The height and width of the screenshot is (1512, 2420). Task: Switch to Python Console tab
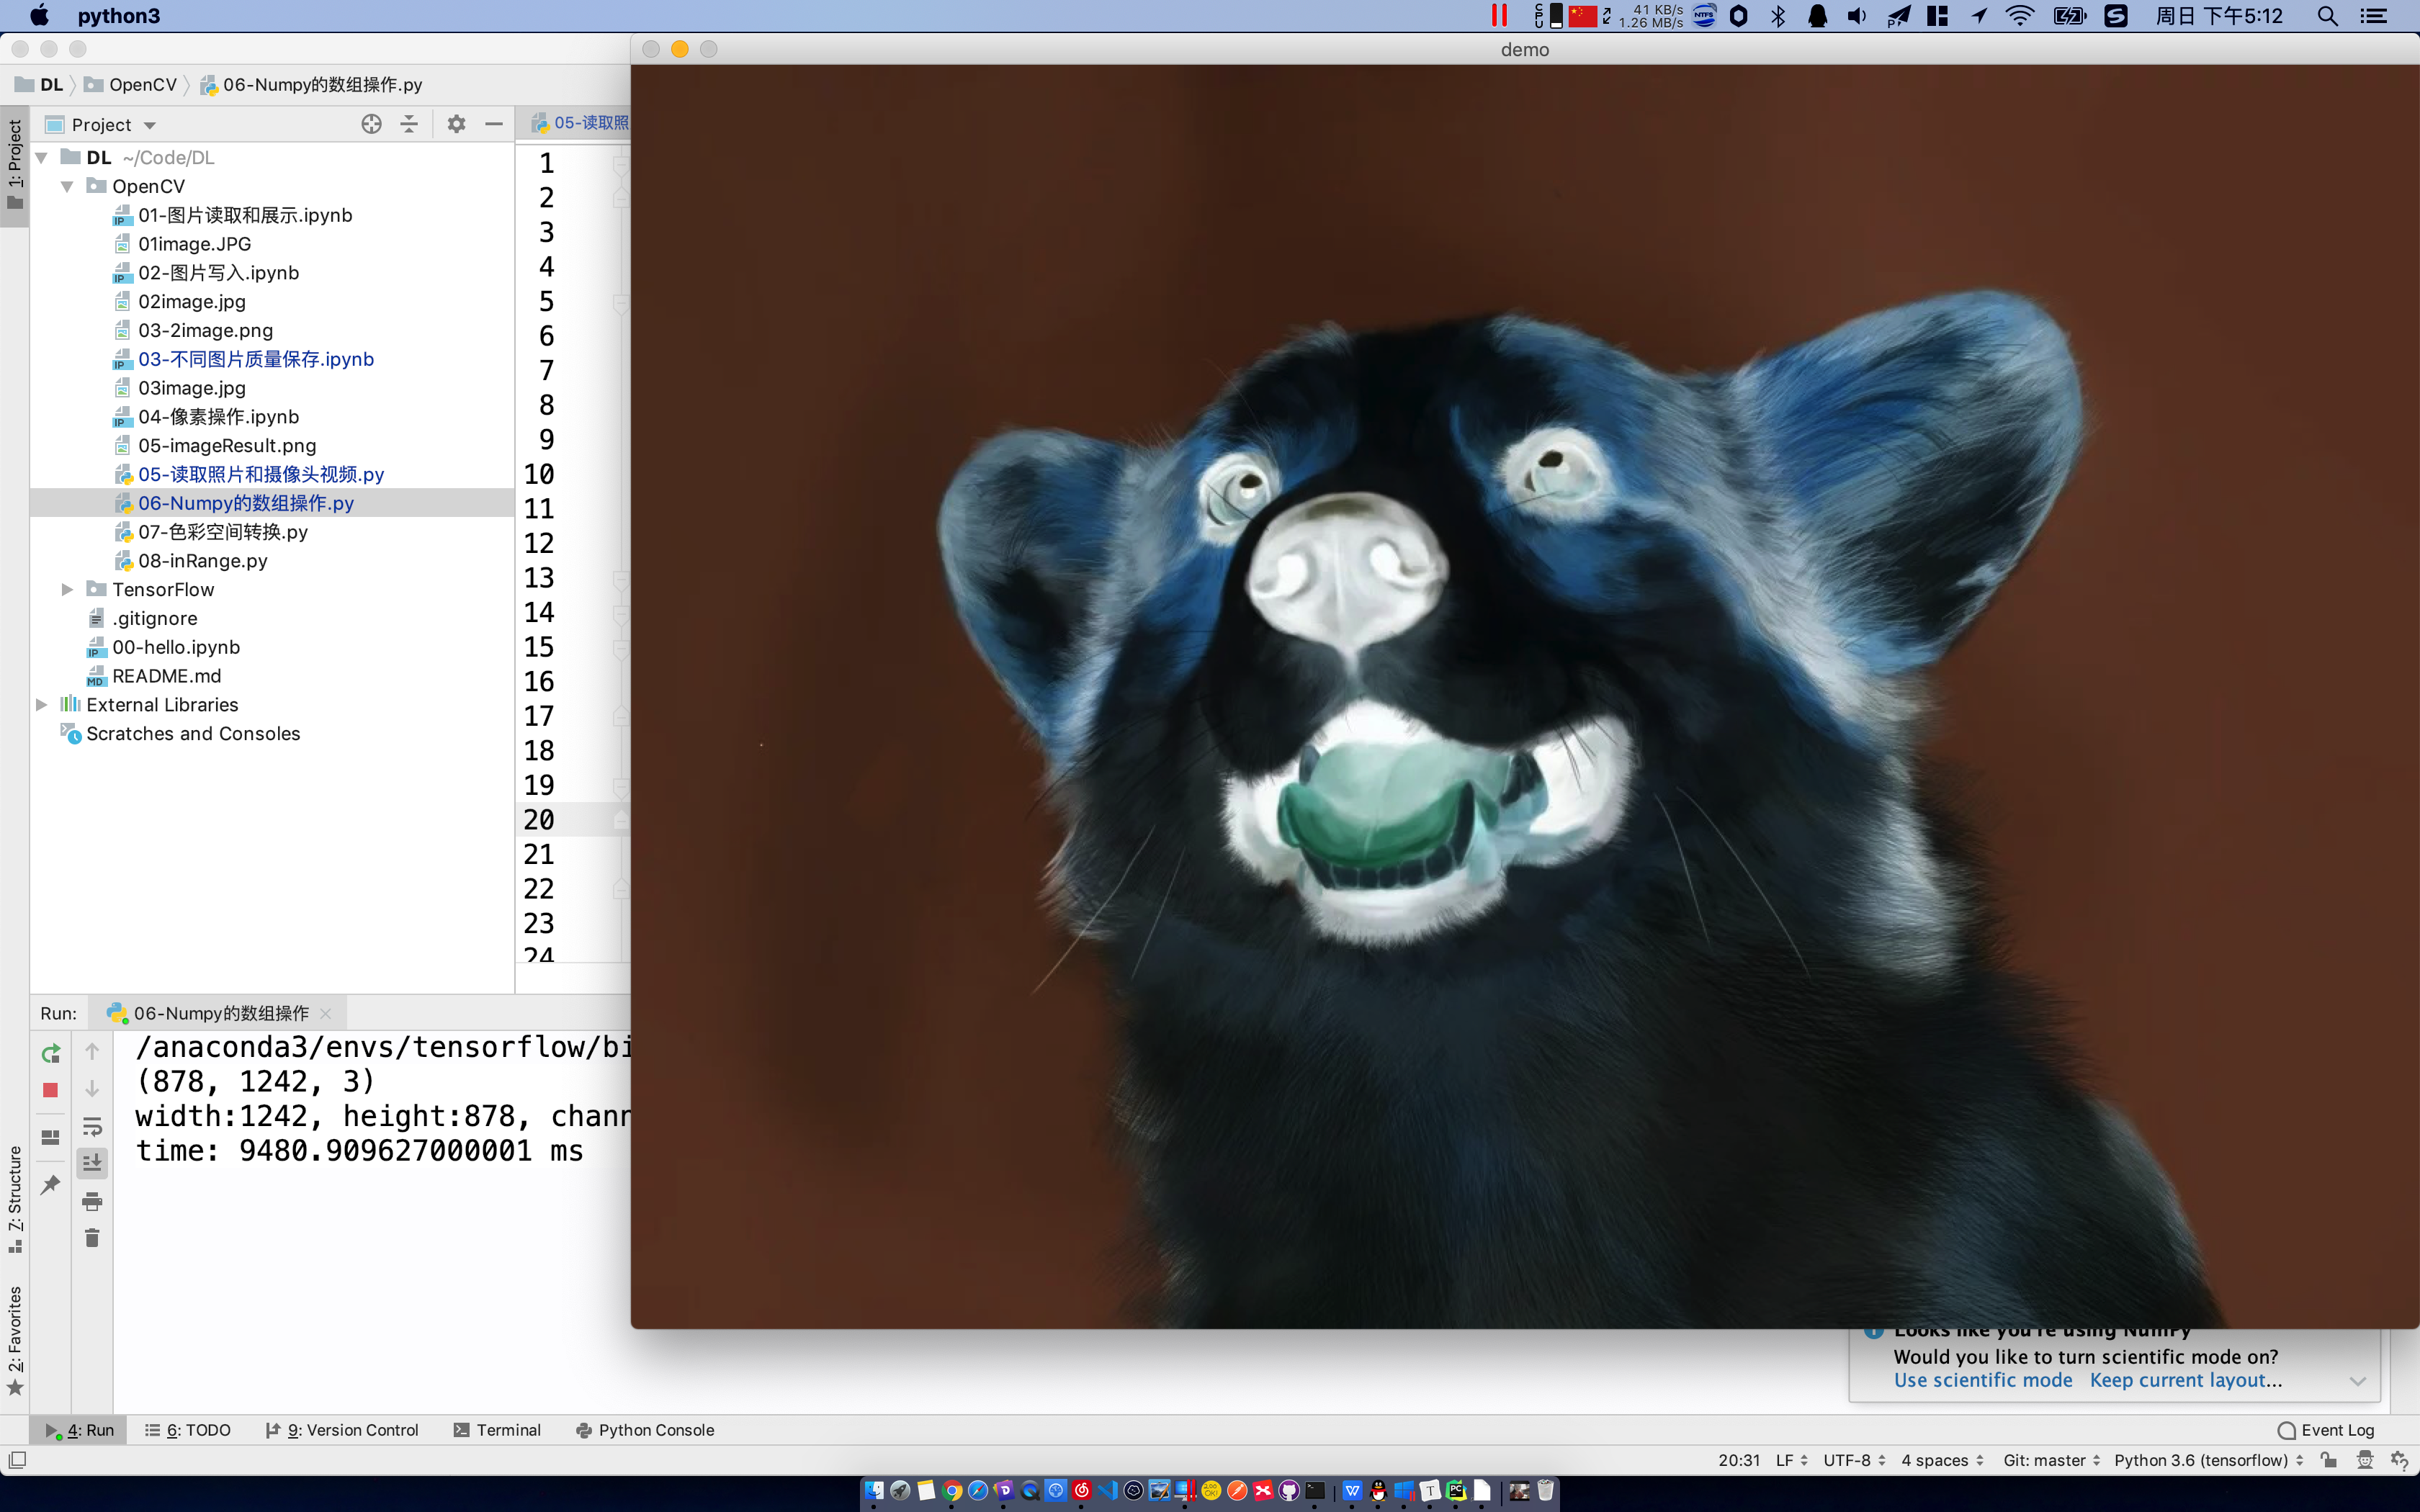click(645, 1430)
